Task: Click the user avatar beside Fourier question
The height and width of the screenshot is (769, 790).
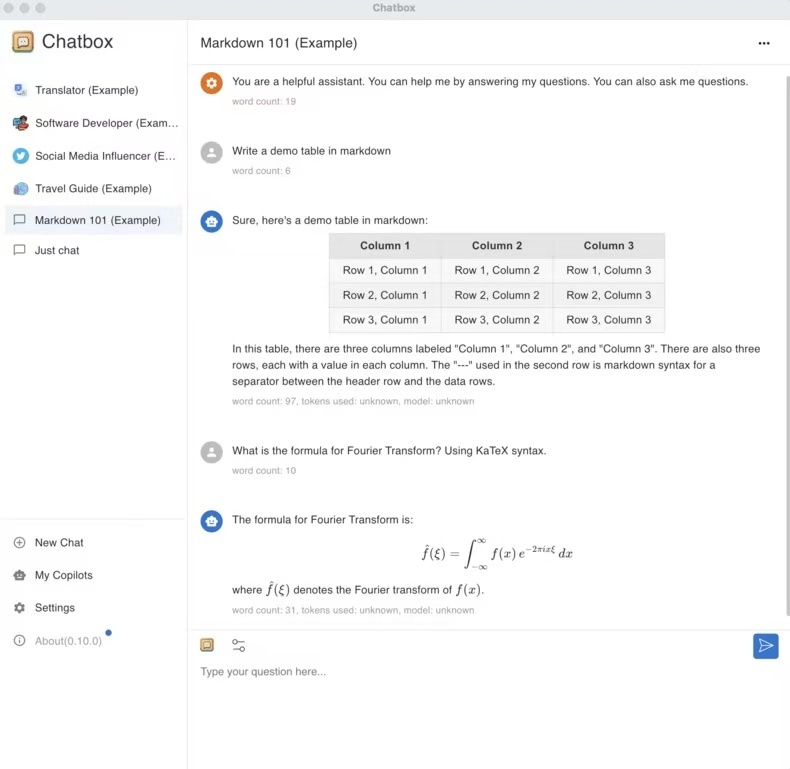Action: (x=212, y=452)
